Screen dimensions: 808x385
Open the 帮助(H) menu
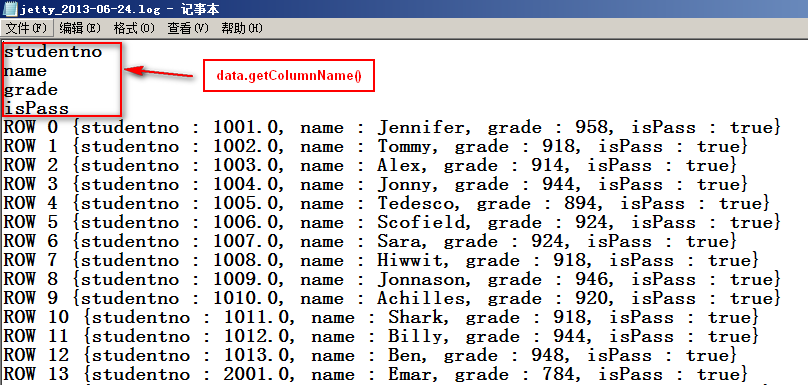pyautogui.click(x=242, y=28)
